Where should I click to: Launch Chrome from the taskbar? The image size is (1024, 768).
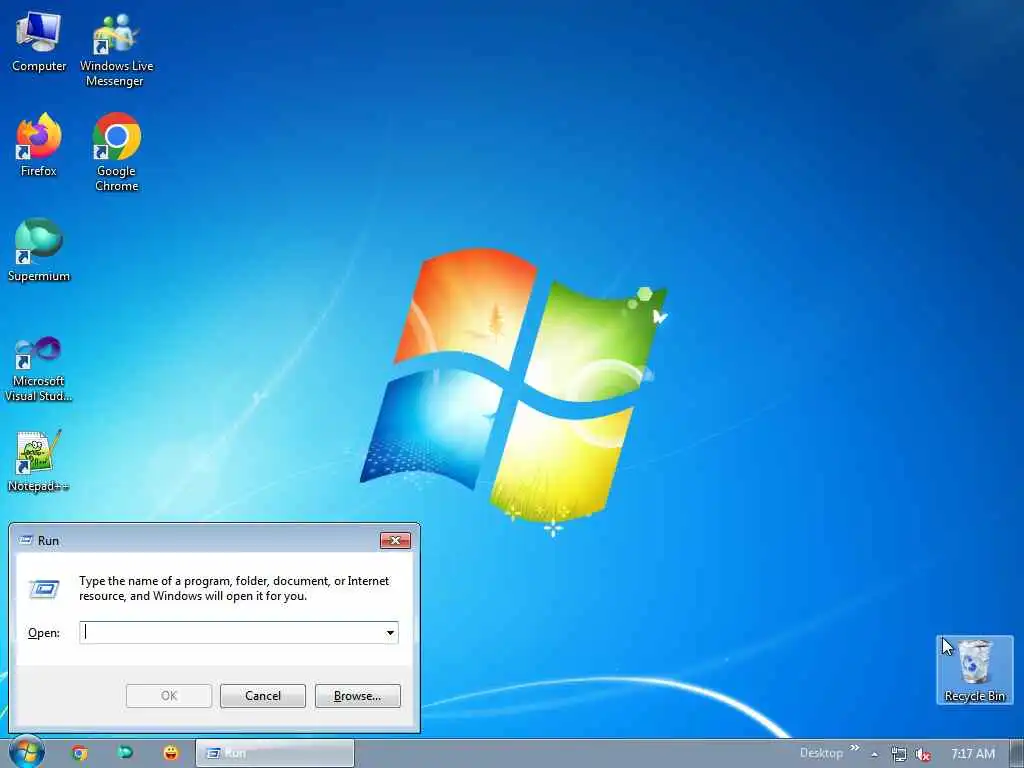pyautogui.click(x=80, y=753)
